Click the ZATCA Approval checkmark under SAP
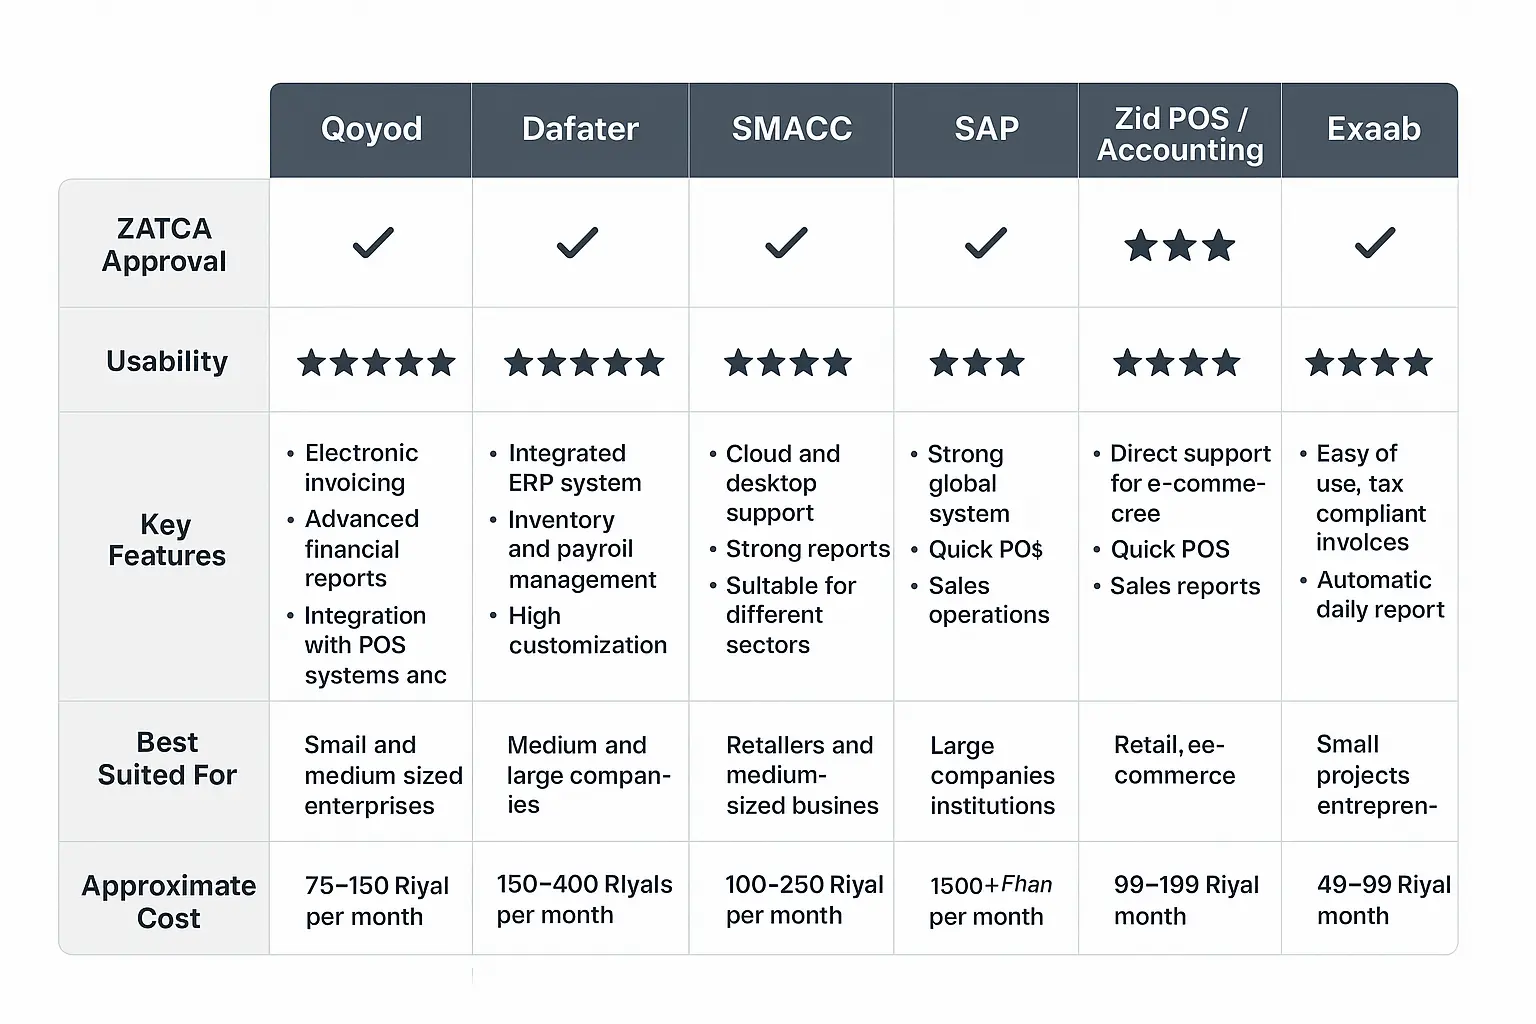Screen dimensions: 1536x1024 click(985, 243)
